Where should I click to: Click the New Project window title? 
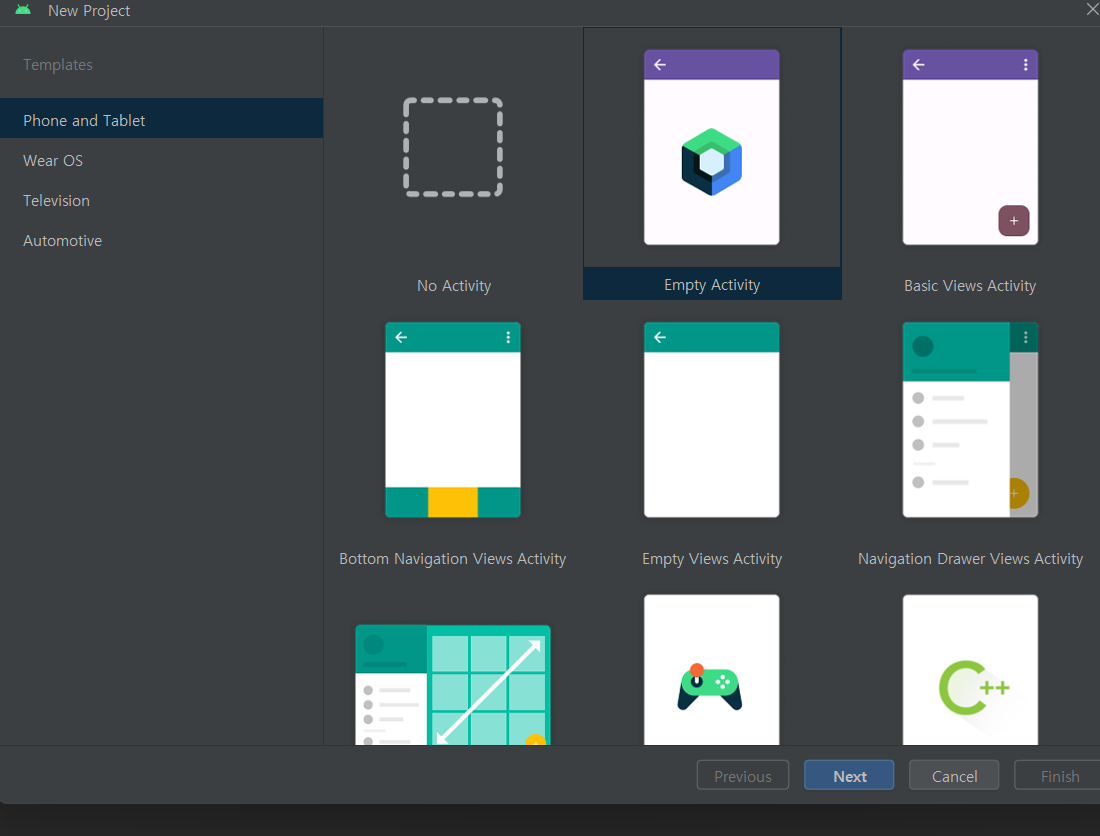click(x=89, y=11)
